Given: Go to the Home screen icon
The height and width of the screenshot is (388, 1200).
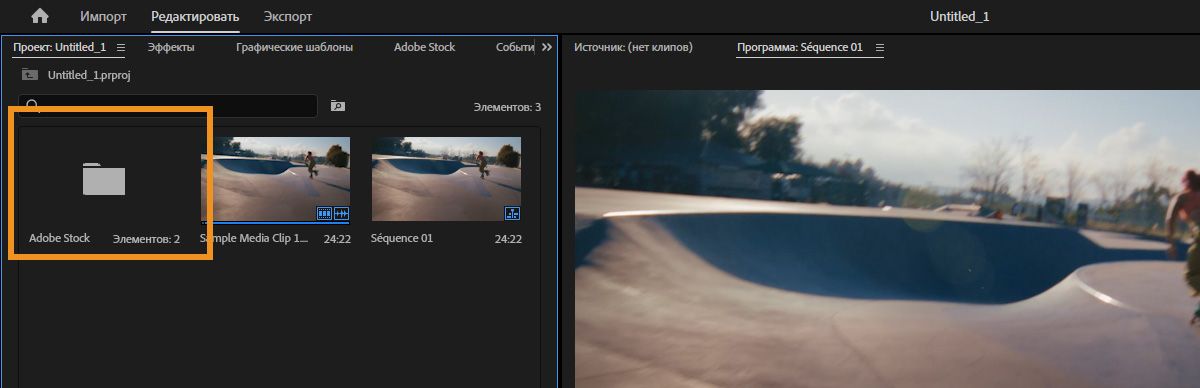Looking at the screenshot, I should (x=40, y=16).
